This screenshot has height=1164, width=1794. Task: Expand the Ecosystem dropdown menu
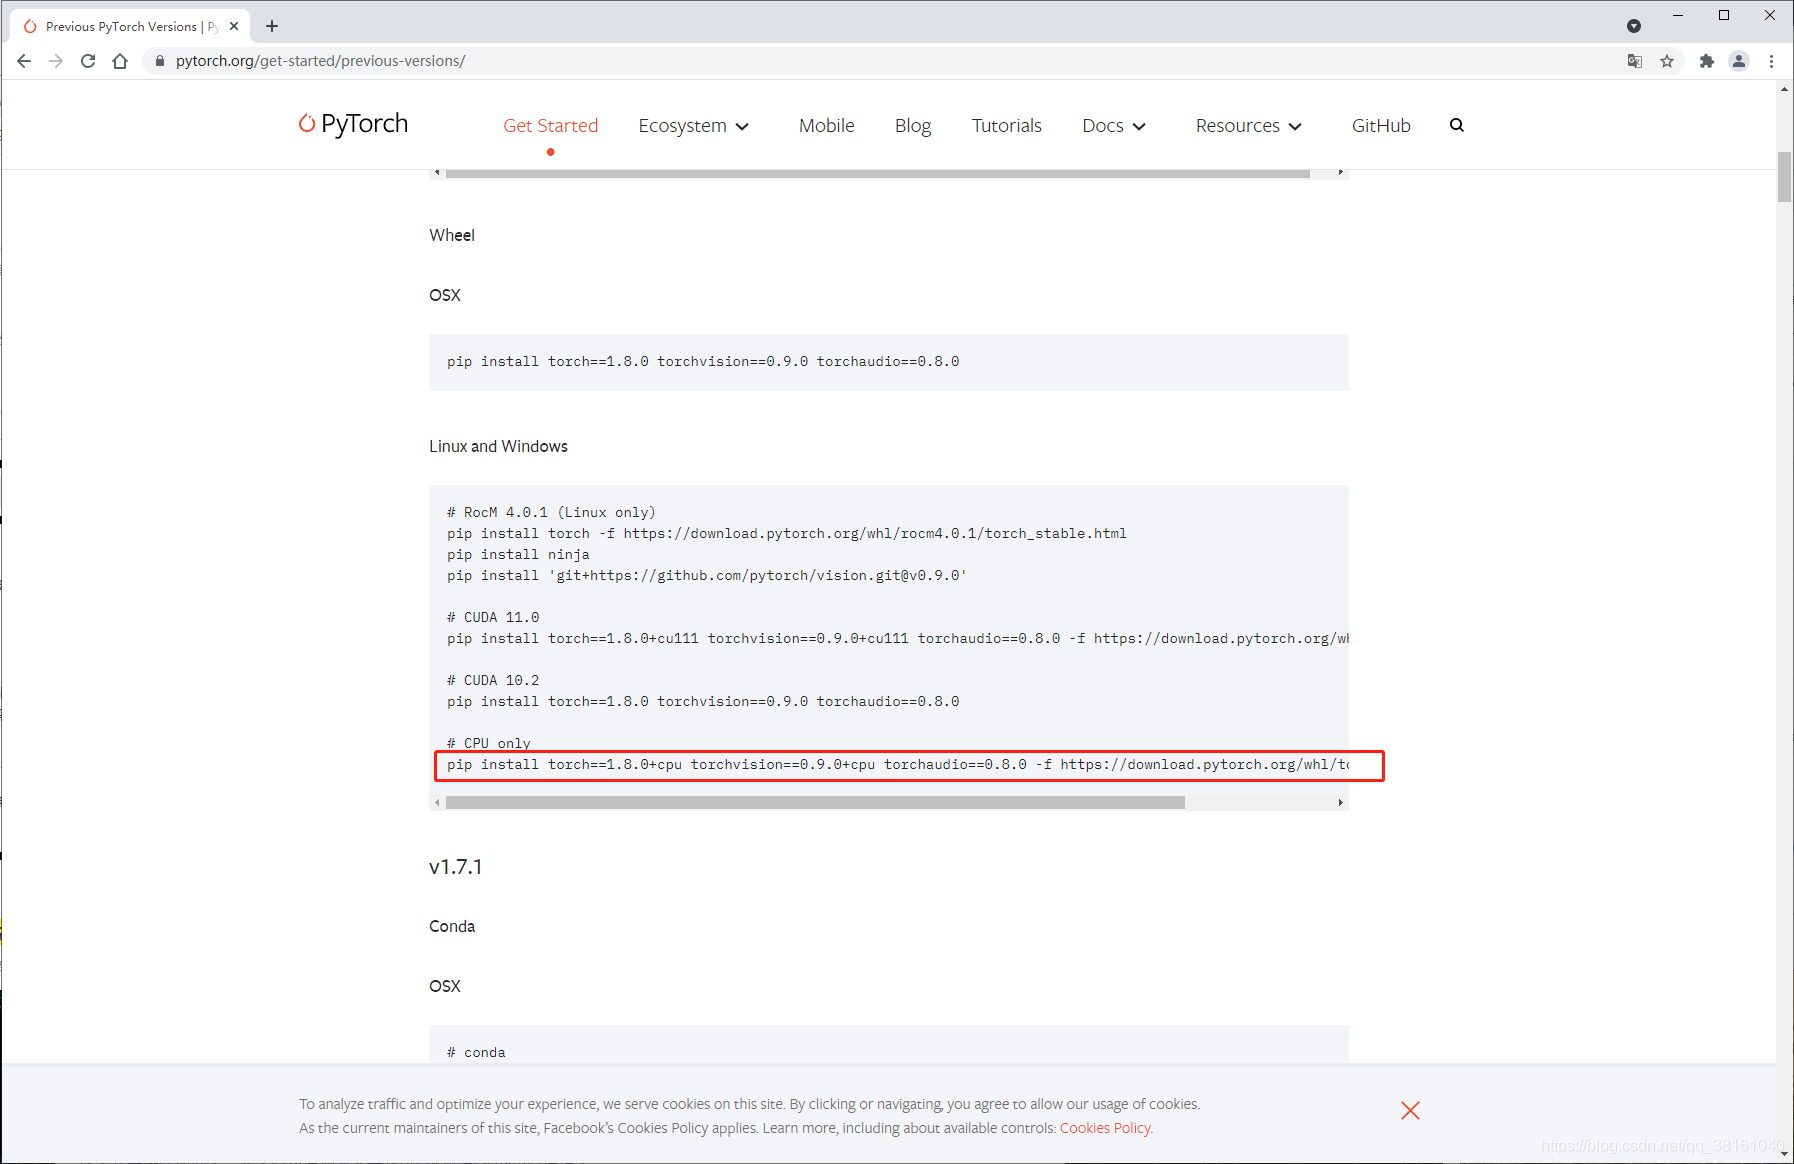click(x=694, y=125)
